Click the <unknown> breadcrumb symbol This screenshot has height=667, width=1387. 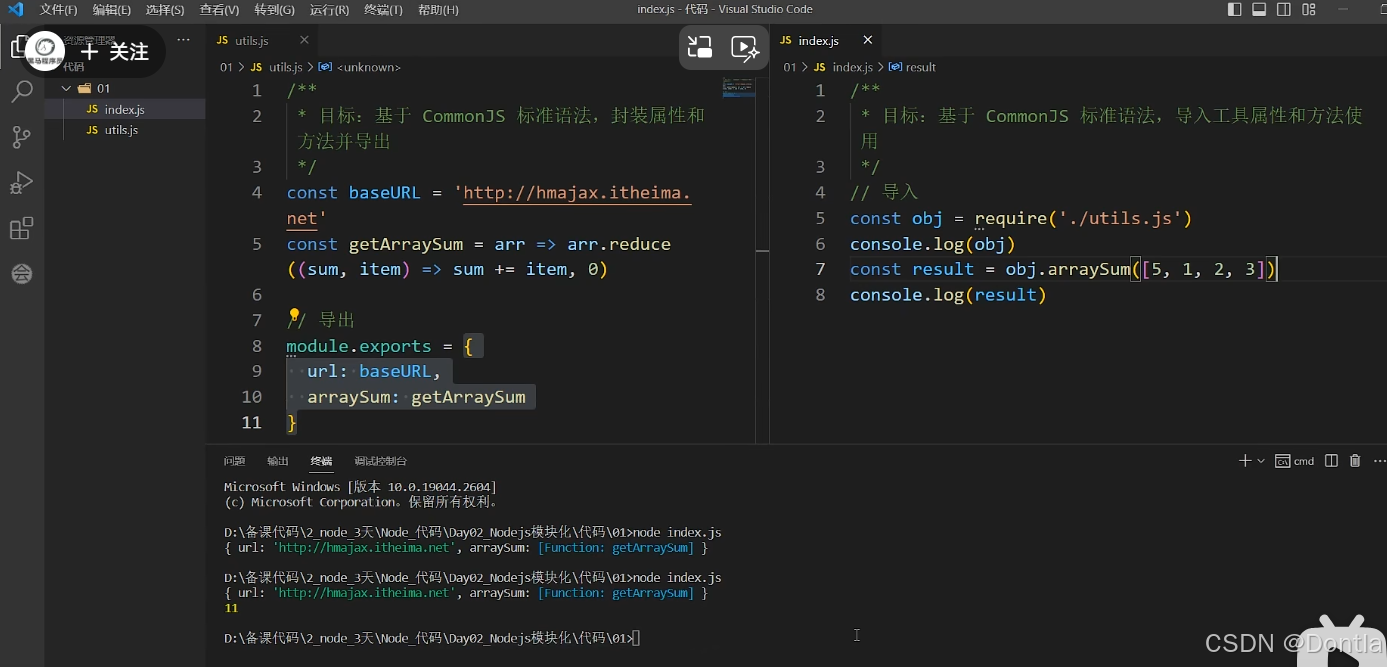368,67
